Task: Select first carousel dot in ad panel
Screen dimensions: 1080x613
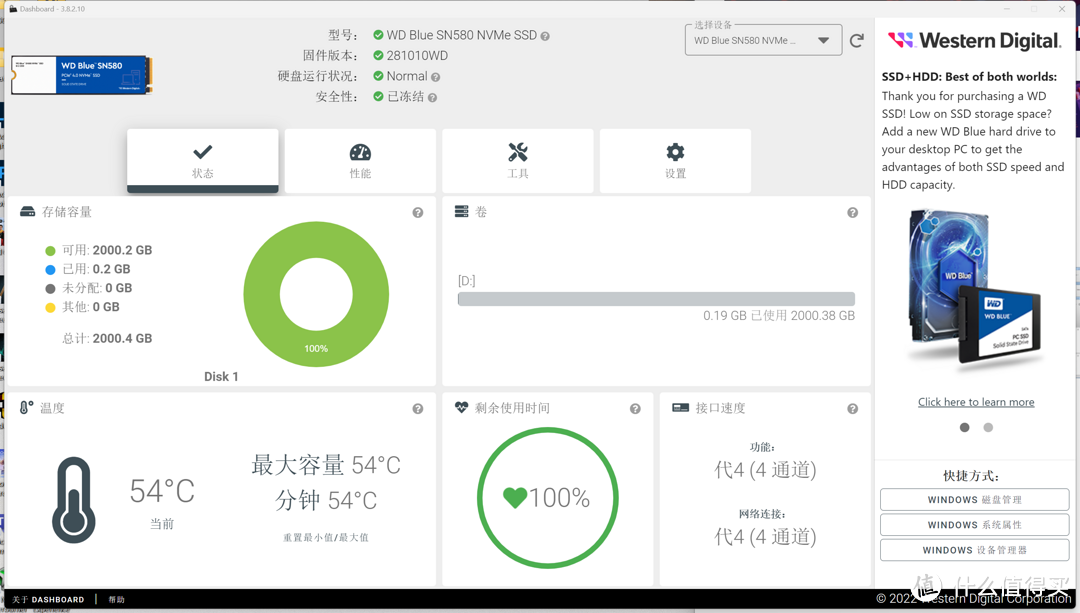Action: pyautogui.click(x=964, y=428)
